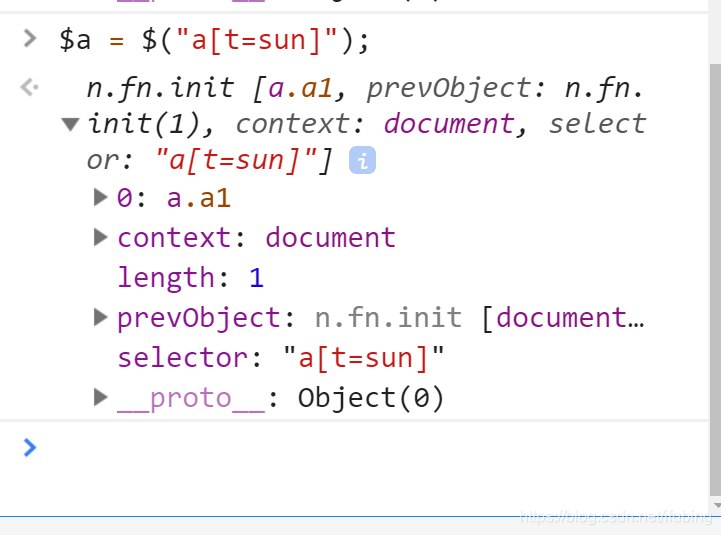Click the n.fn.init [document… value

point(480,318)
